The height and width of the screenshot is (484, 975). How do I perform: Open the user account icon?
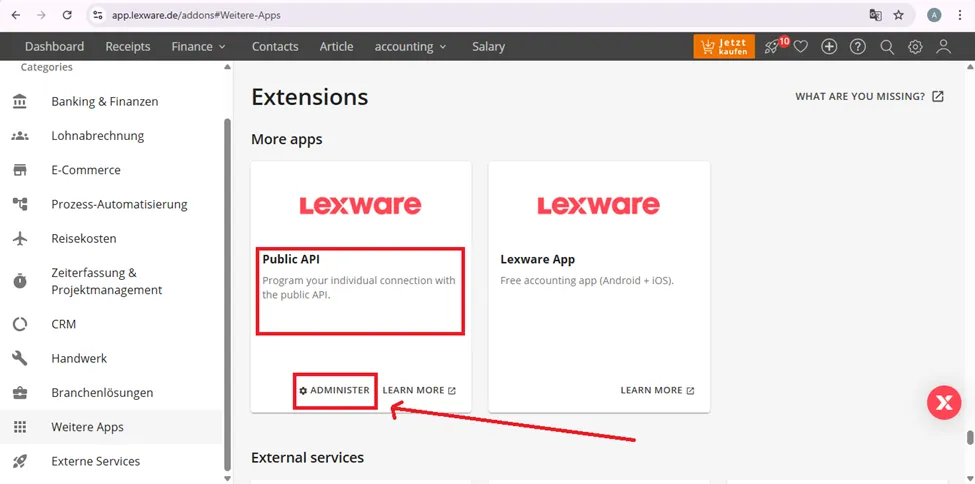[944, 47]
